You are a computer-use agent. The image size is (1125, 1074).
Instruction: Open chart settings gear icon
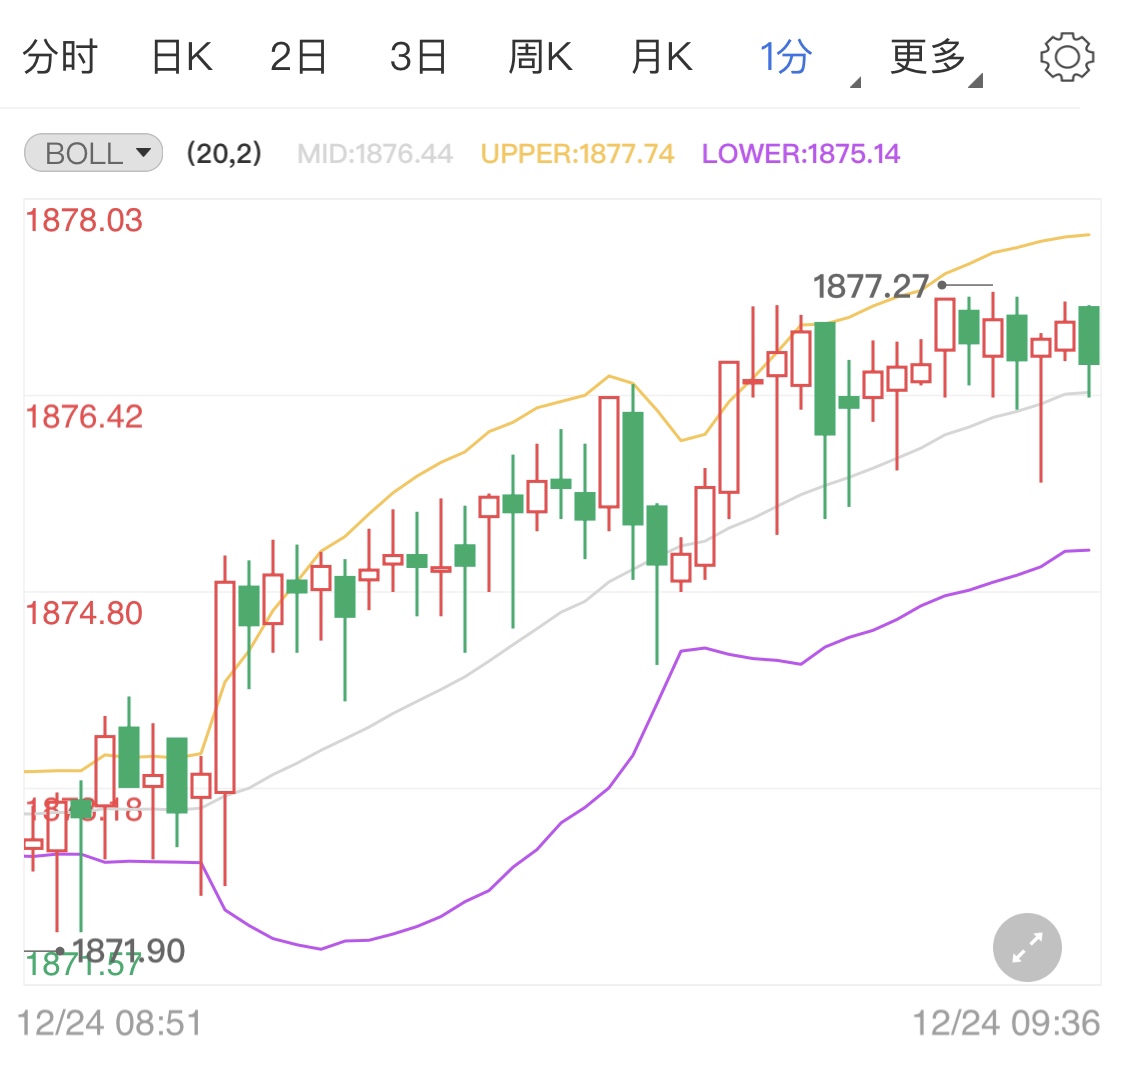1067,57
